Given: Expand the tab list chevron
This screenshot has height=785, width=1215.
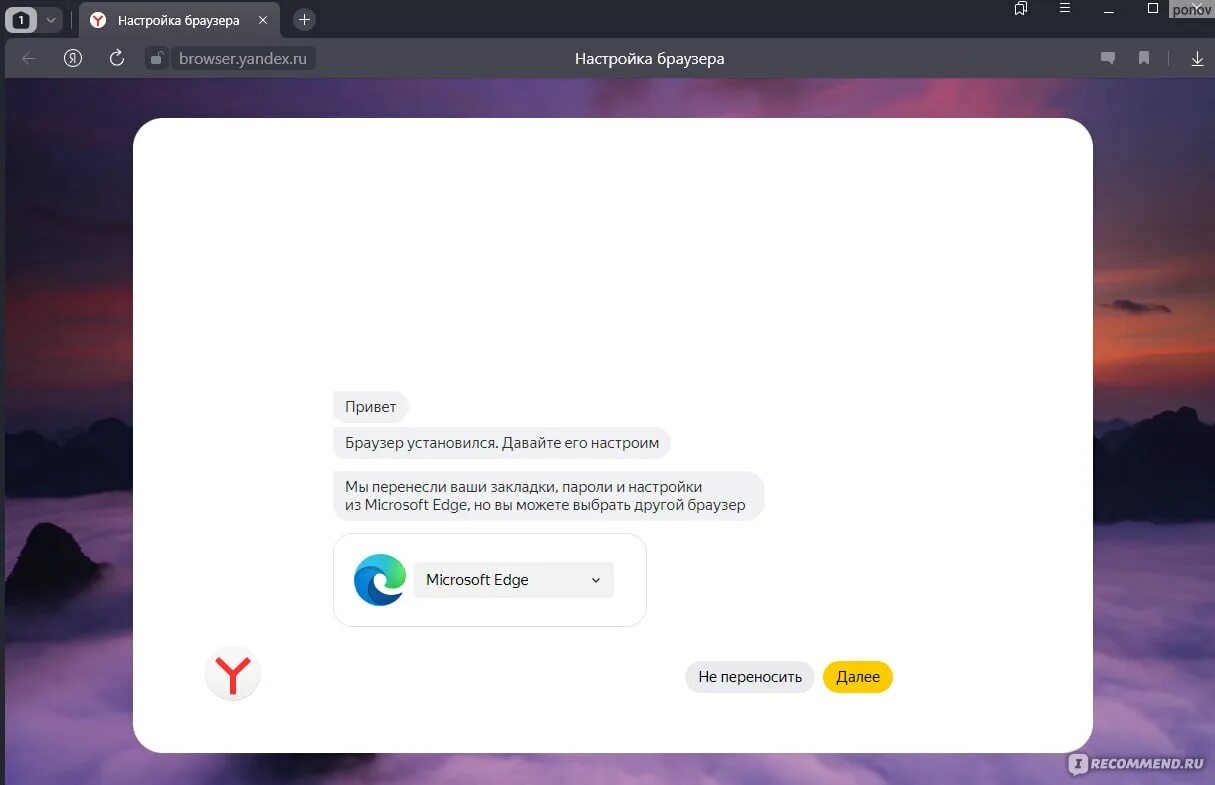Looking at the screenshot, I should [50, 20].
